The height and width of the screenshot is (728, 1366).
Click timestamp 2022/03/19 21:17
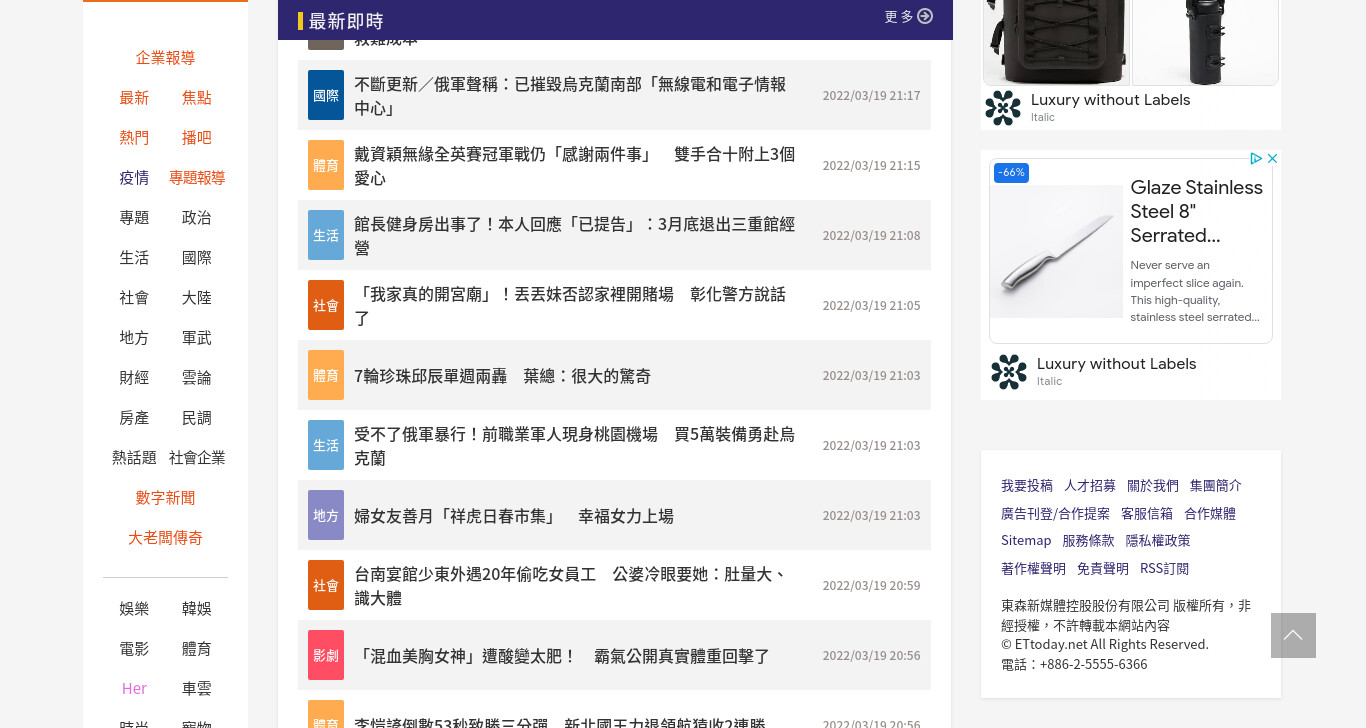(871, 96)
